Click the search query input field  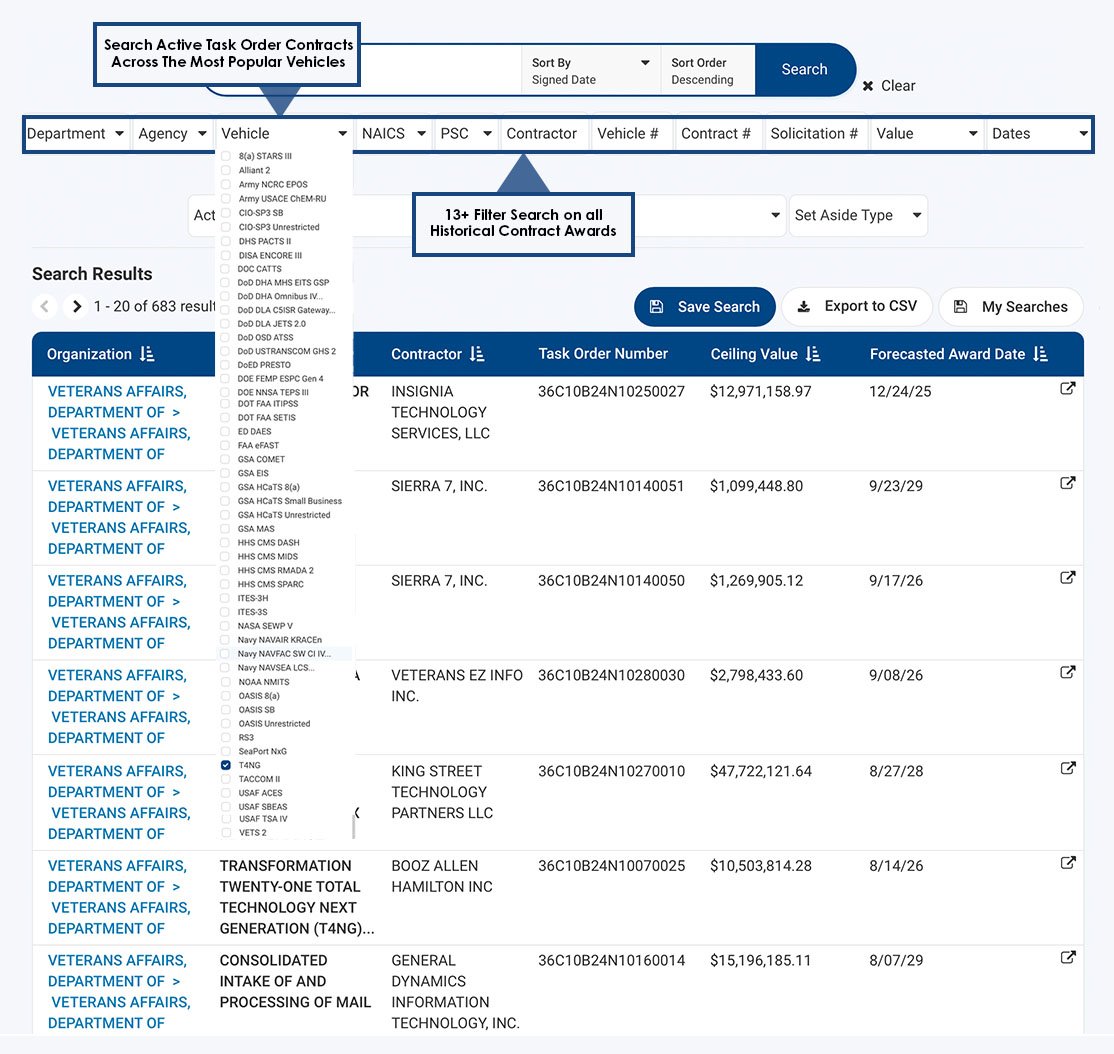(x=440, y=70)
